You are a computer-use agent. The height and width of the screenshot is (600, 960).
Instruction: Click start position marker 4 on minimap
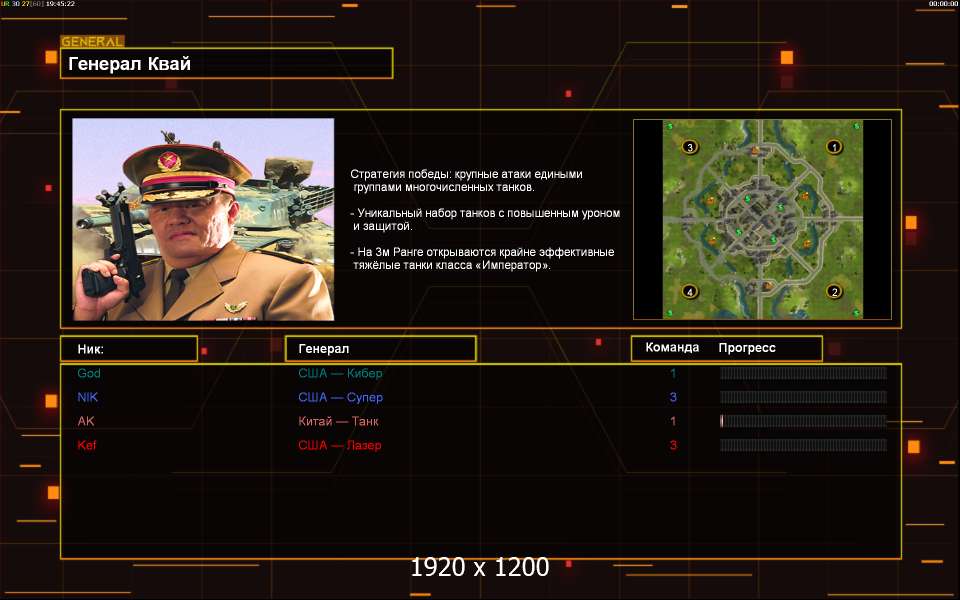coord(690,291)
